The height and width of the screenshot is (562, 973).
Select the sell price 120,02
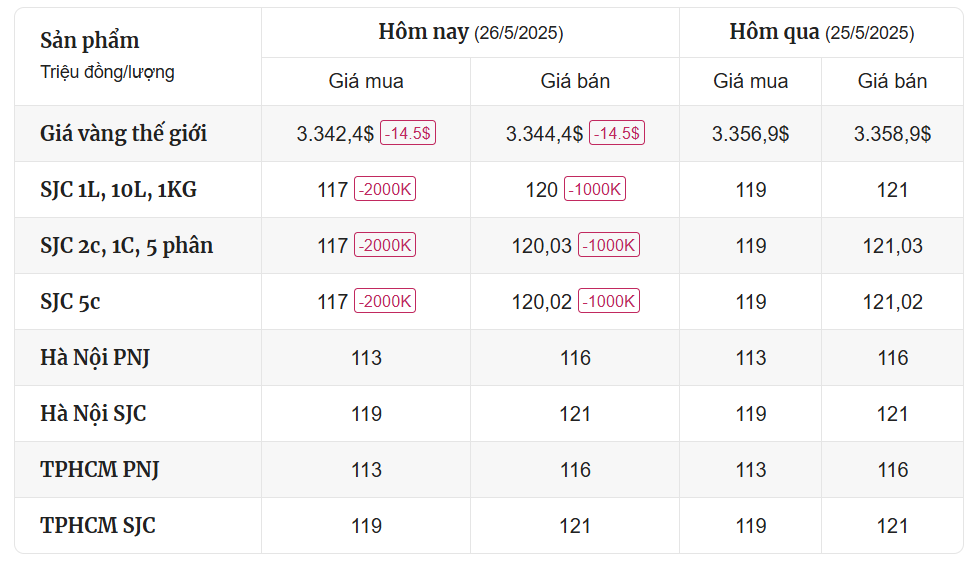542,302
